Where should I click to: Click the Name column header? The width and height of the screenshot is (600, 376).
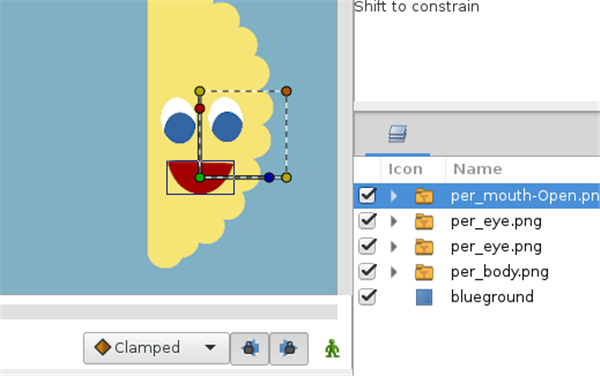click(478, 169)
